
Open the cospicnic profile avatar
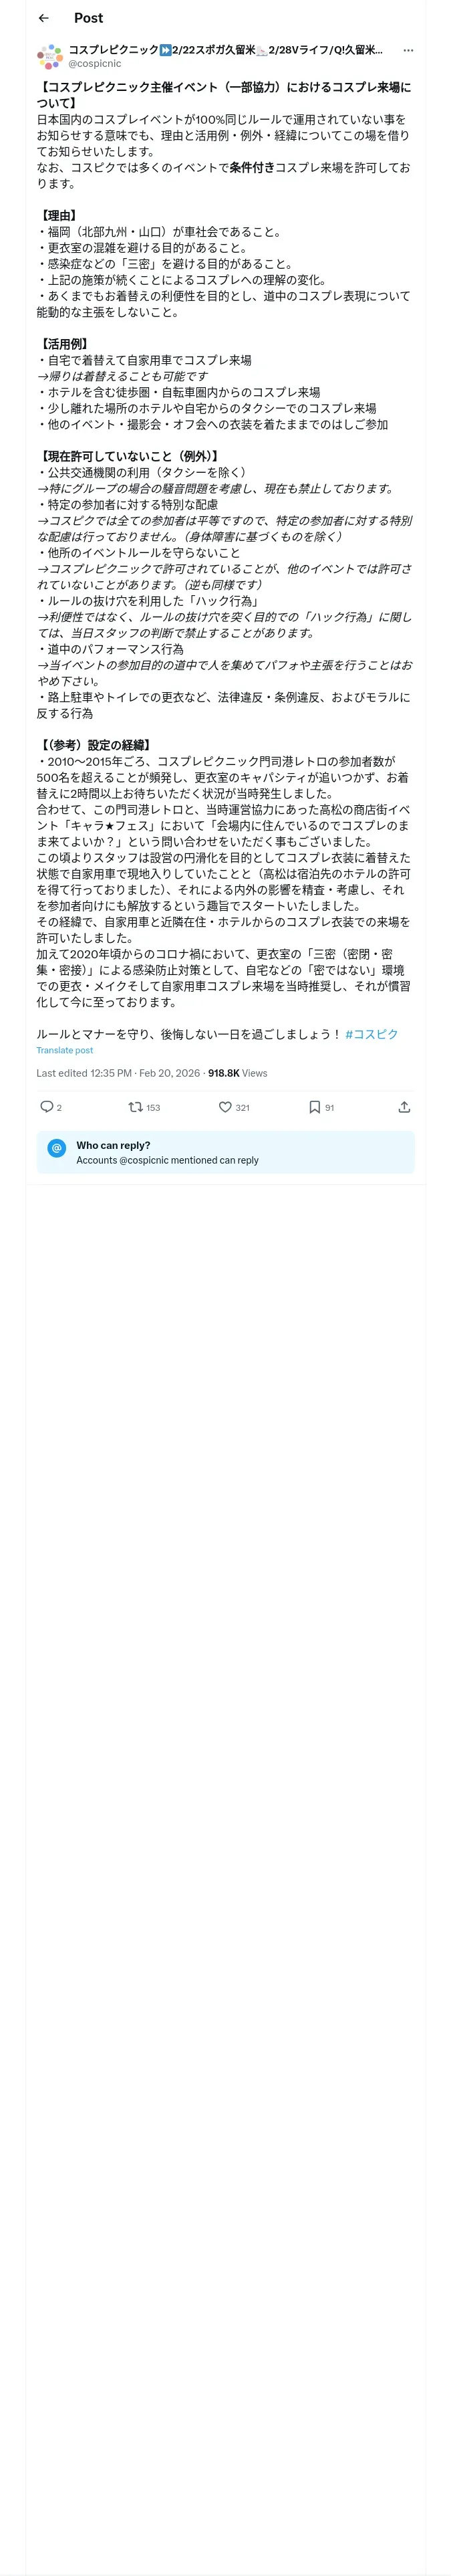pyautogui.click(x=49, y=56)
